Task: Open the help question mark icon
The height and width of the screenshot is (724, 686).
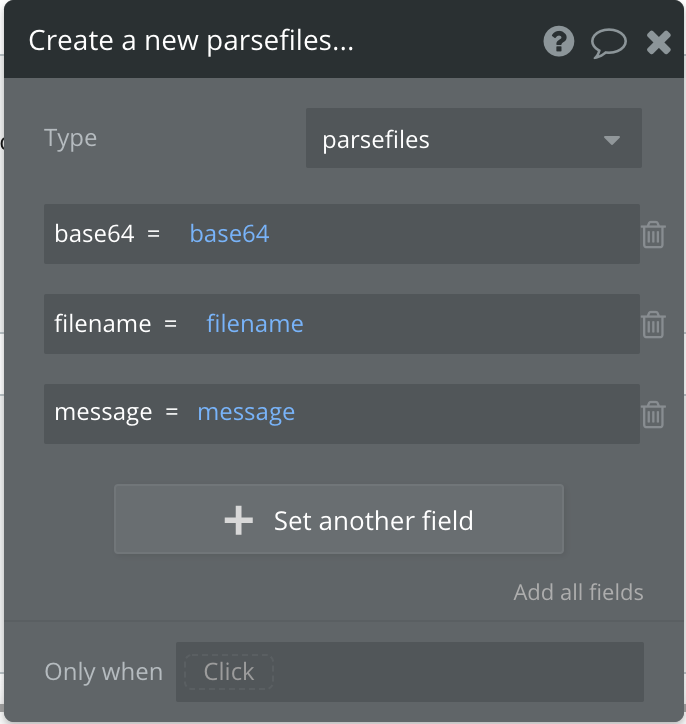Action: (559, 42)
